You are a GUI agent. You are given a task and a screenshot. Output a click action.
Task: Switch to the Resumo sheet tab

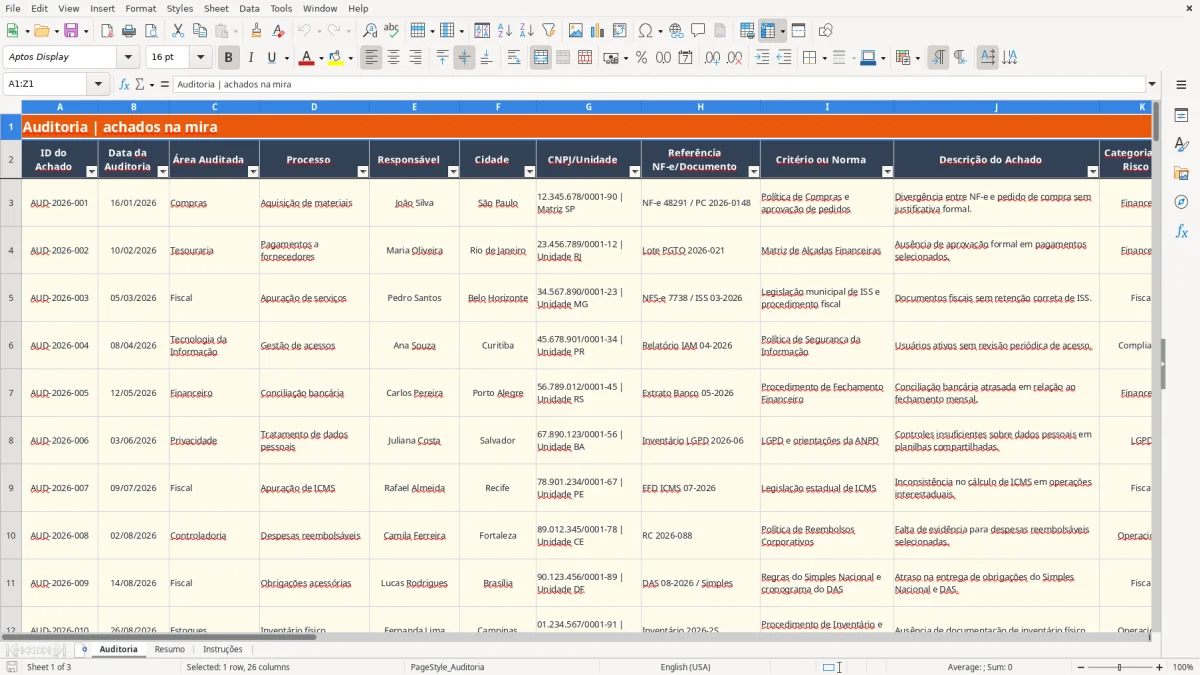pyautogui.click(x=169, y=649)
